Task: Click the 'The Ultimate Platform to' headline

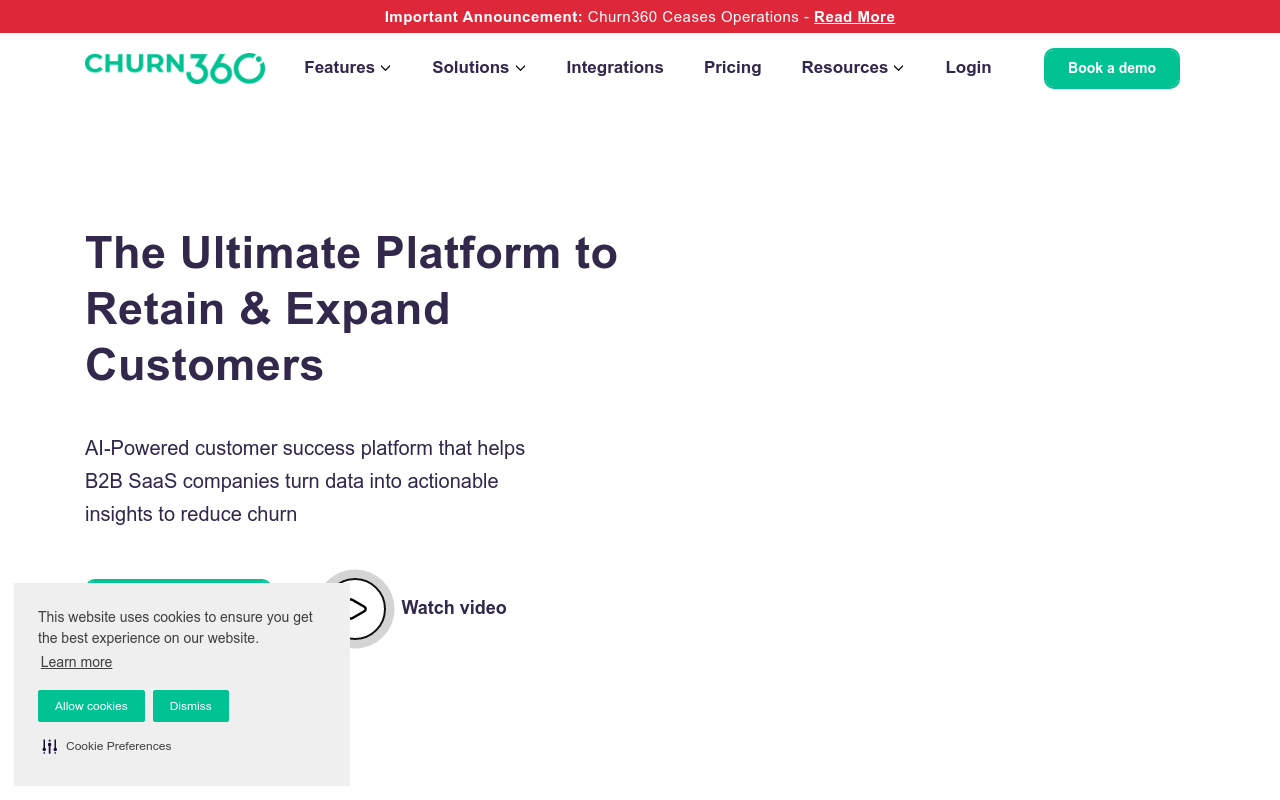Action: [x=352, y=252]
